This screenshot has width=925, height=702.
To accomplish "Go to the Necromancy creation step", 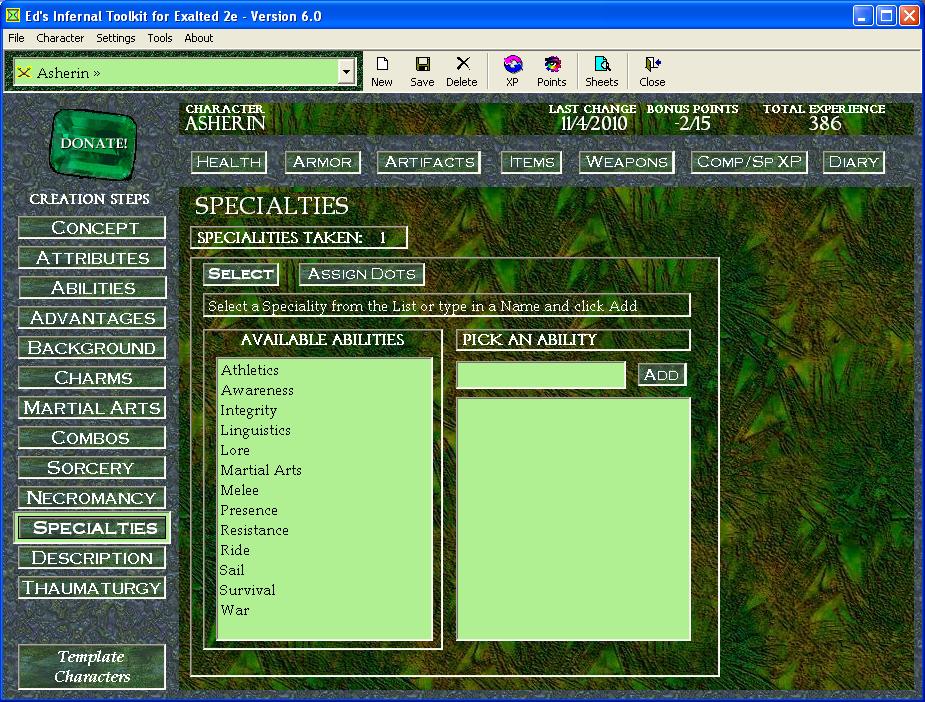I will pos(92,498).
